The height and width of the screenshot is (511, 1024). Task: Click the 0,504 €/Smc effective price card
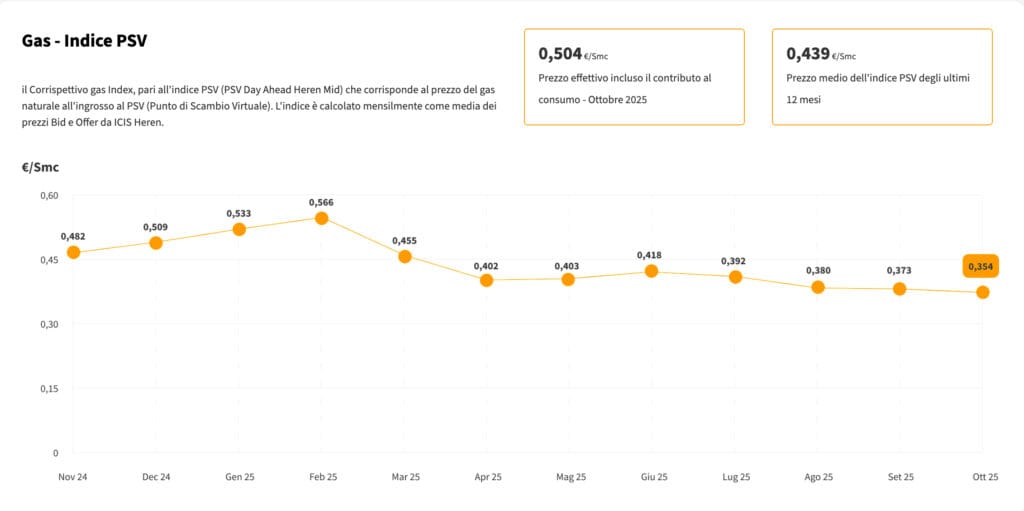(634, 76)
